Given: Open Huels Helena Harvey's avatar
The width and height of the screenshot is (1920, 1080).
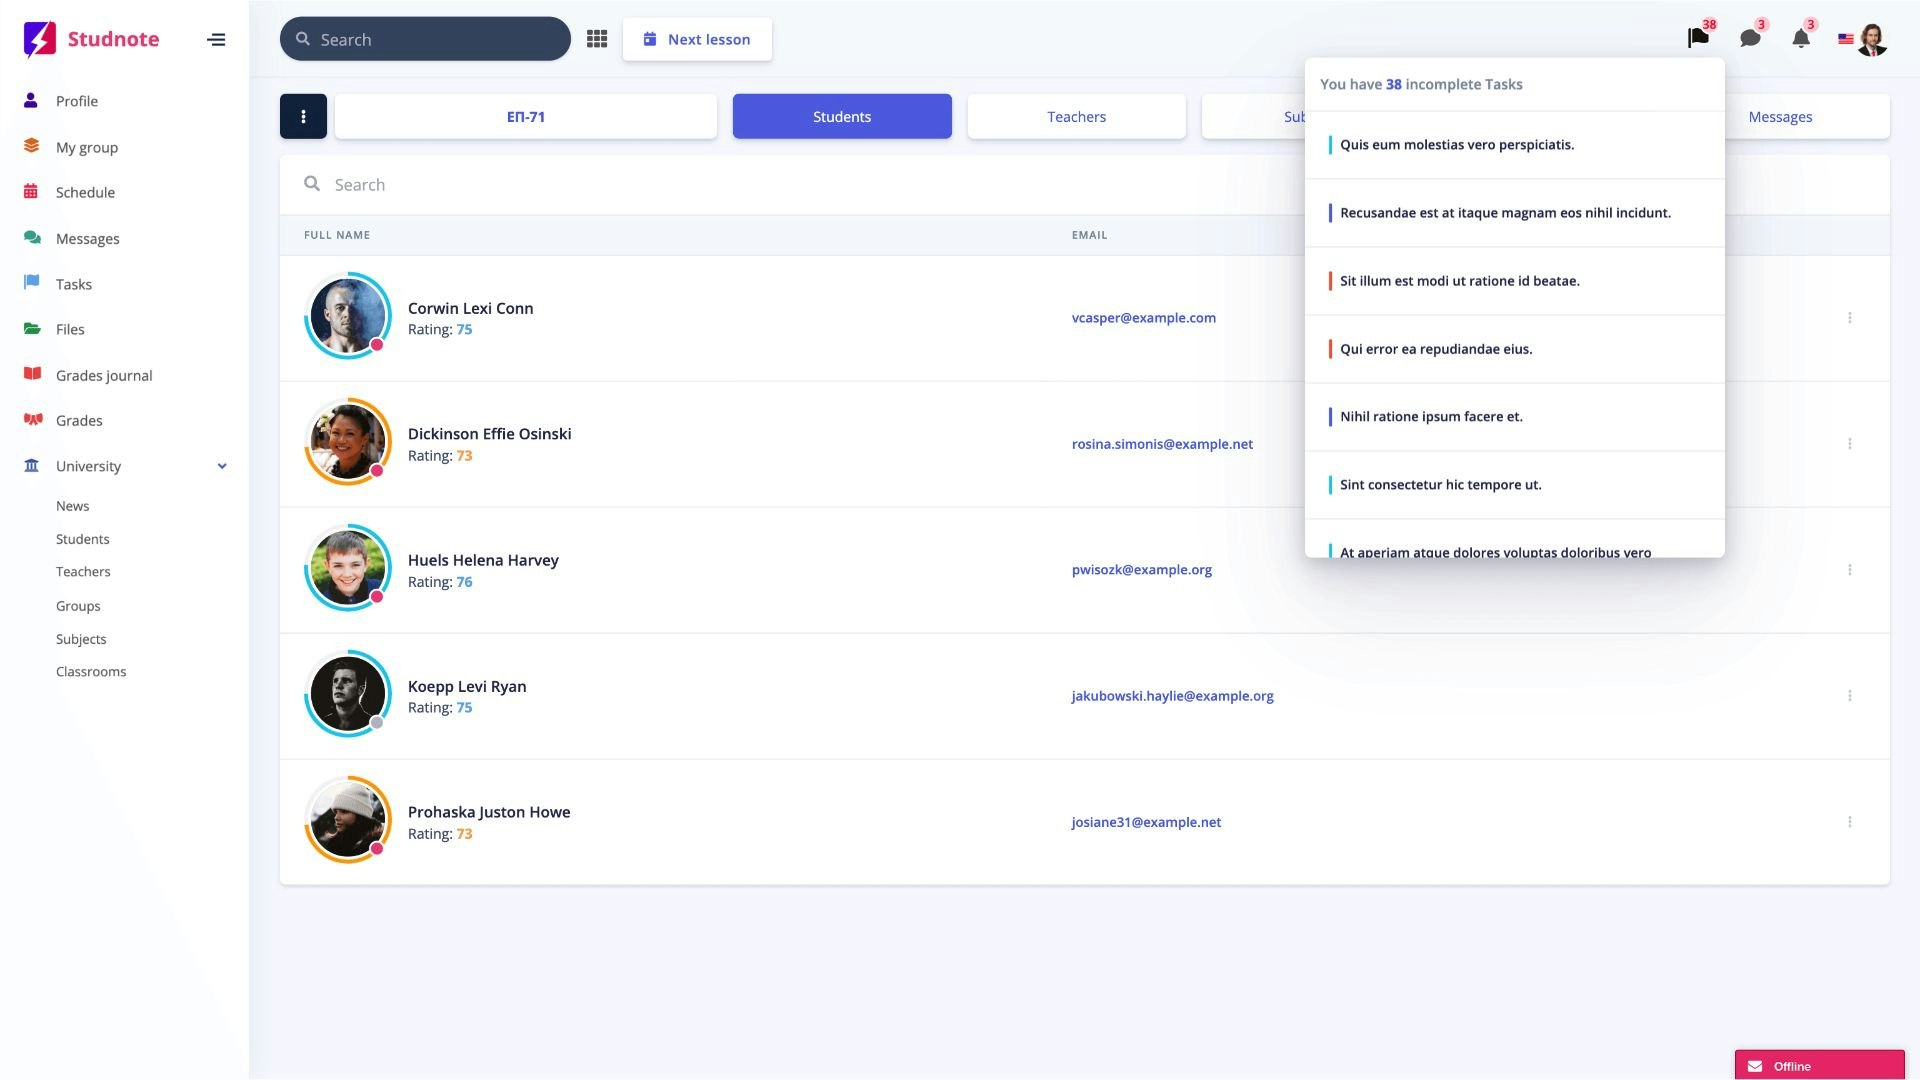Looking at the screenshot, I should [x=348, y=567].
